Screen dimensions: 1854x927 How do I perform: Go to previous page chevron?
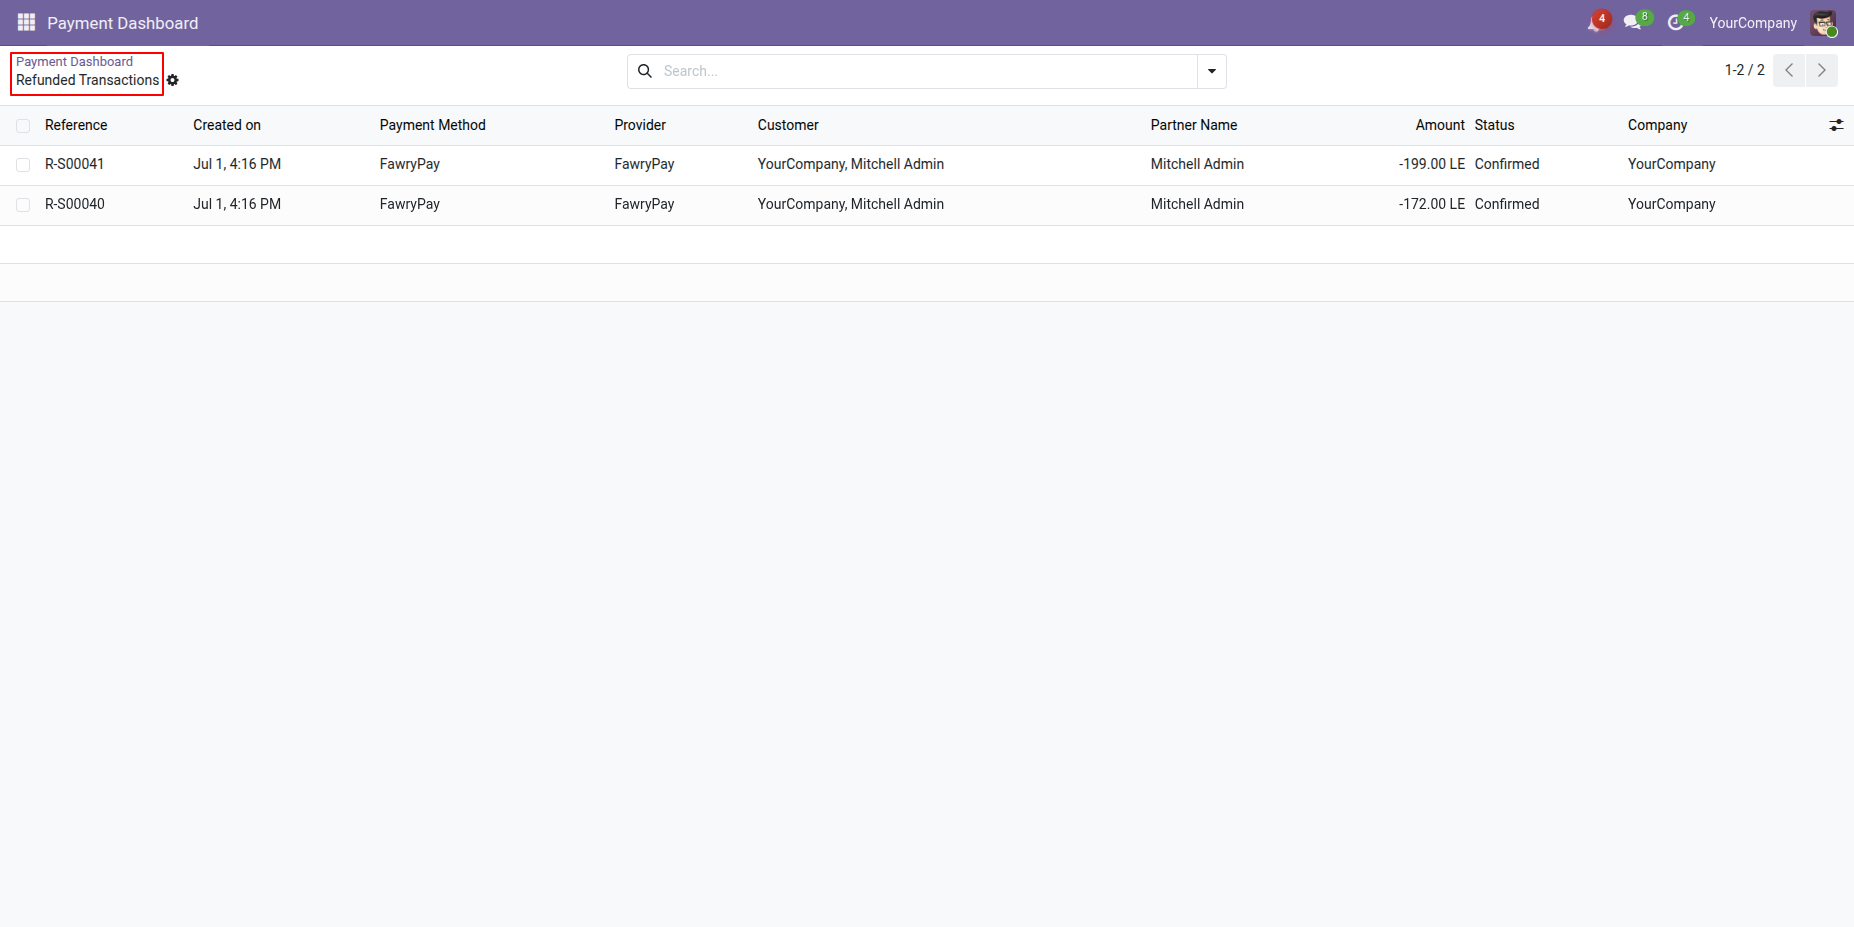tap(1789, 70)
